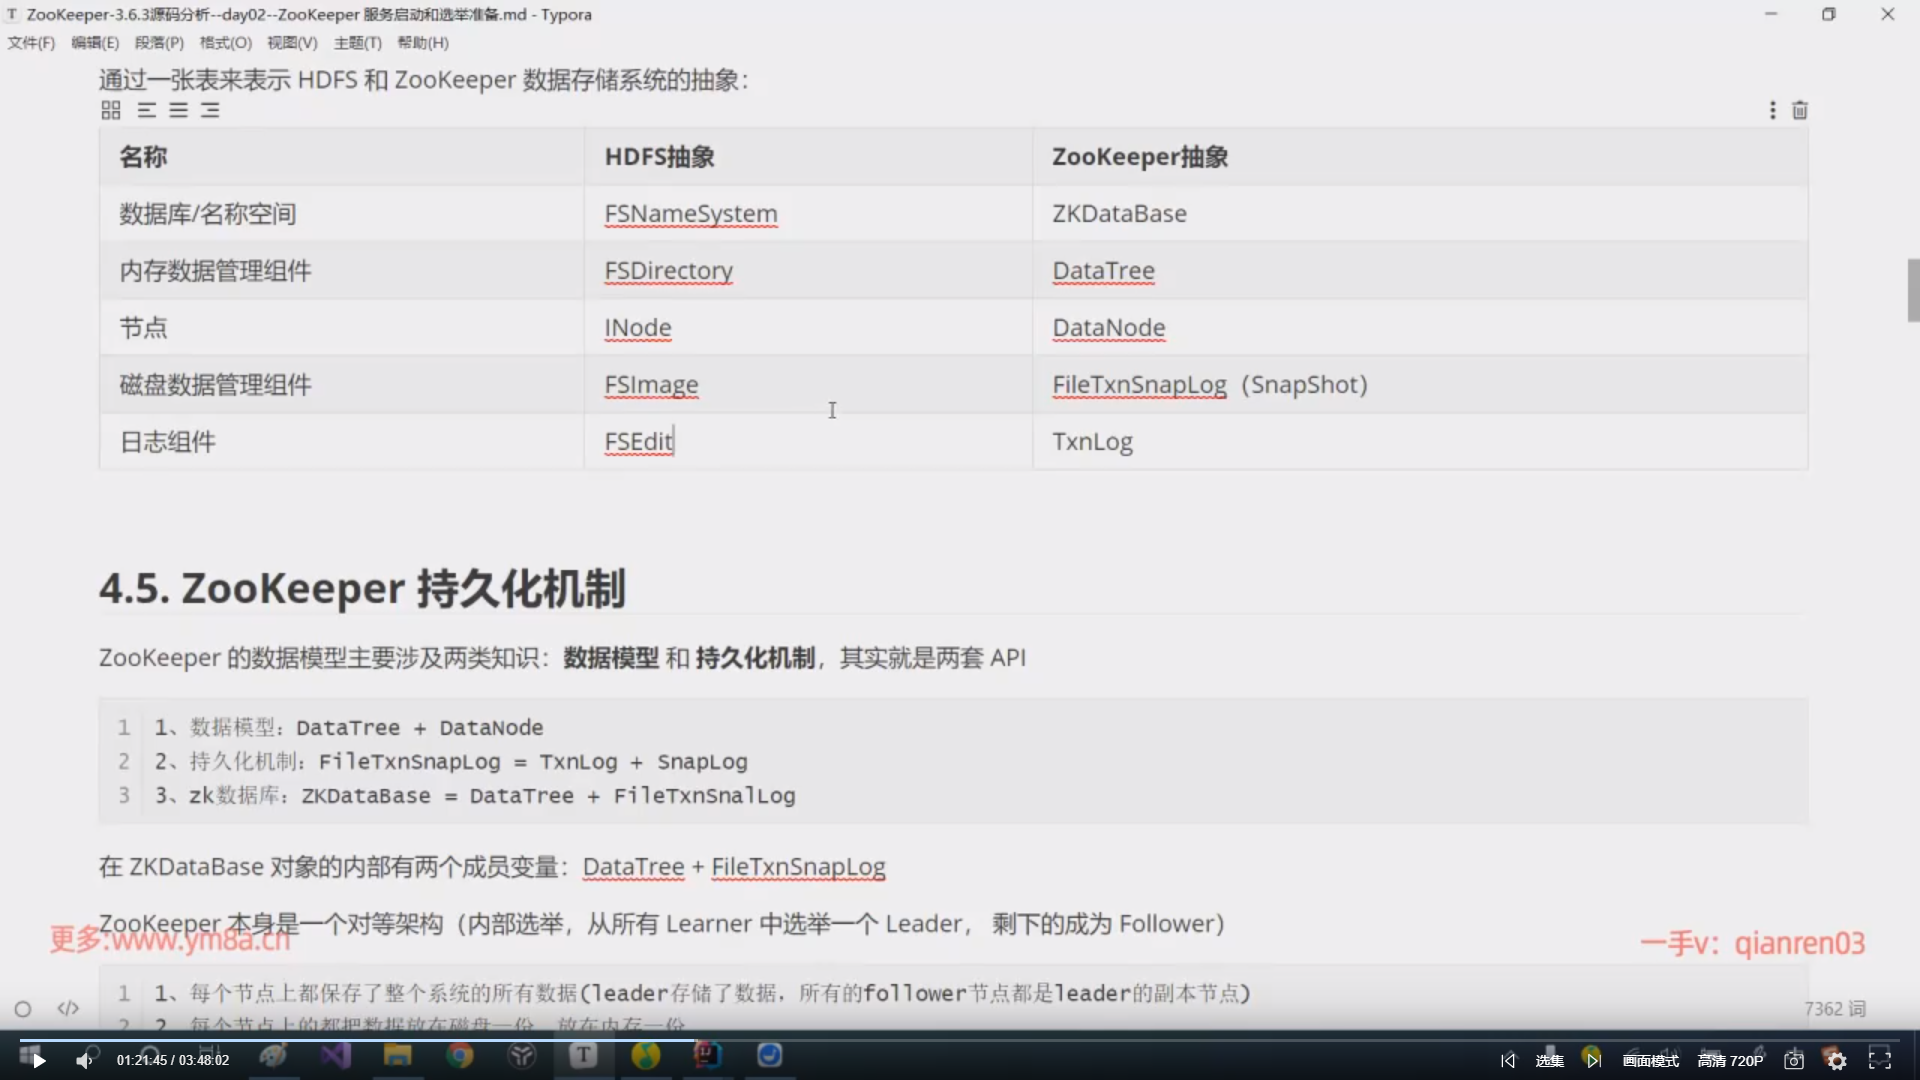Align table column right
The height and width of the screenshot is (1080, 1920).
tap(210, 110)
